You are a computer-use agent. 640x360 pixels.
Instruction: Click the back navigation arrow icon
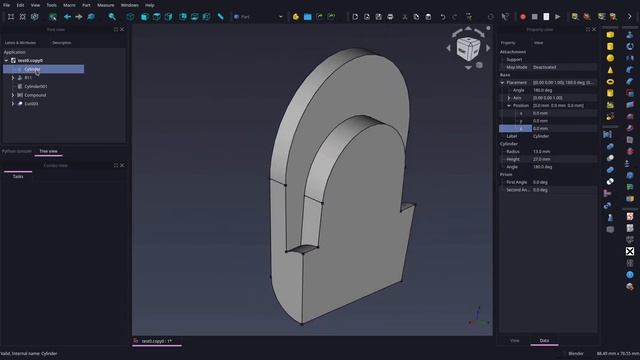point(67,17)
